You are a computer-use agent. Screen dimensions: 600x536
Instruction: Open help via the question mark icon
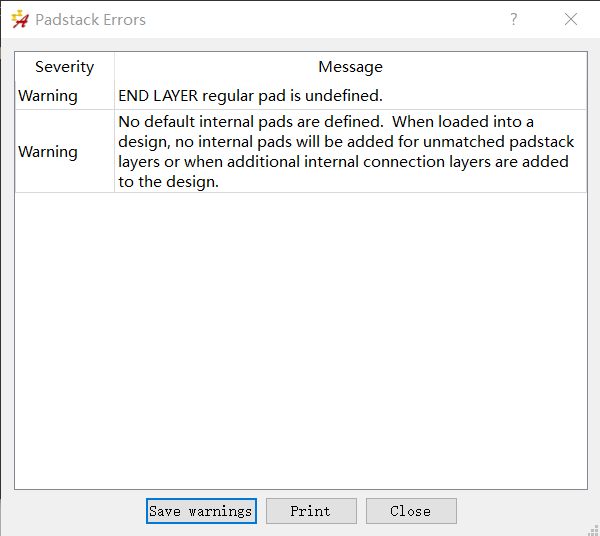[x=514, y=19]
